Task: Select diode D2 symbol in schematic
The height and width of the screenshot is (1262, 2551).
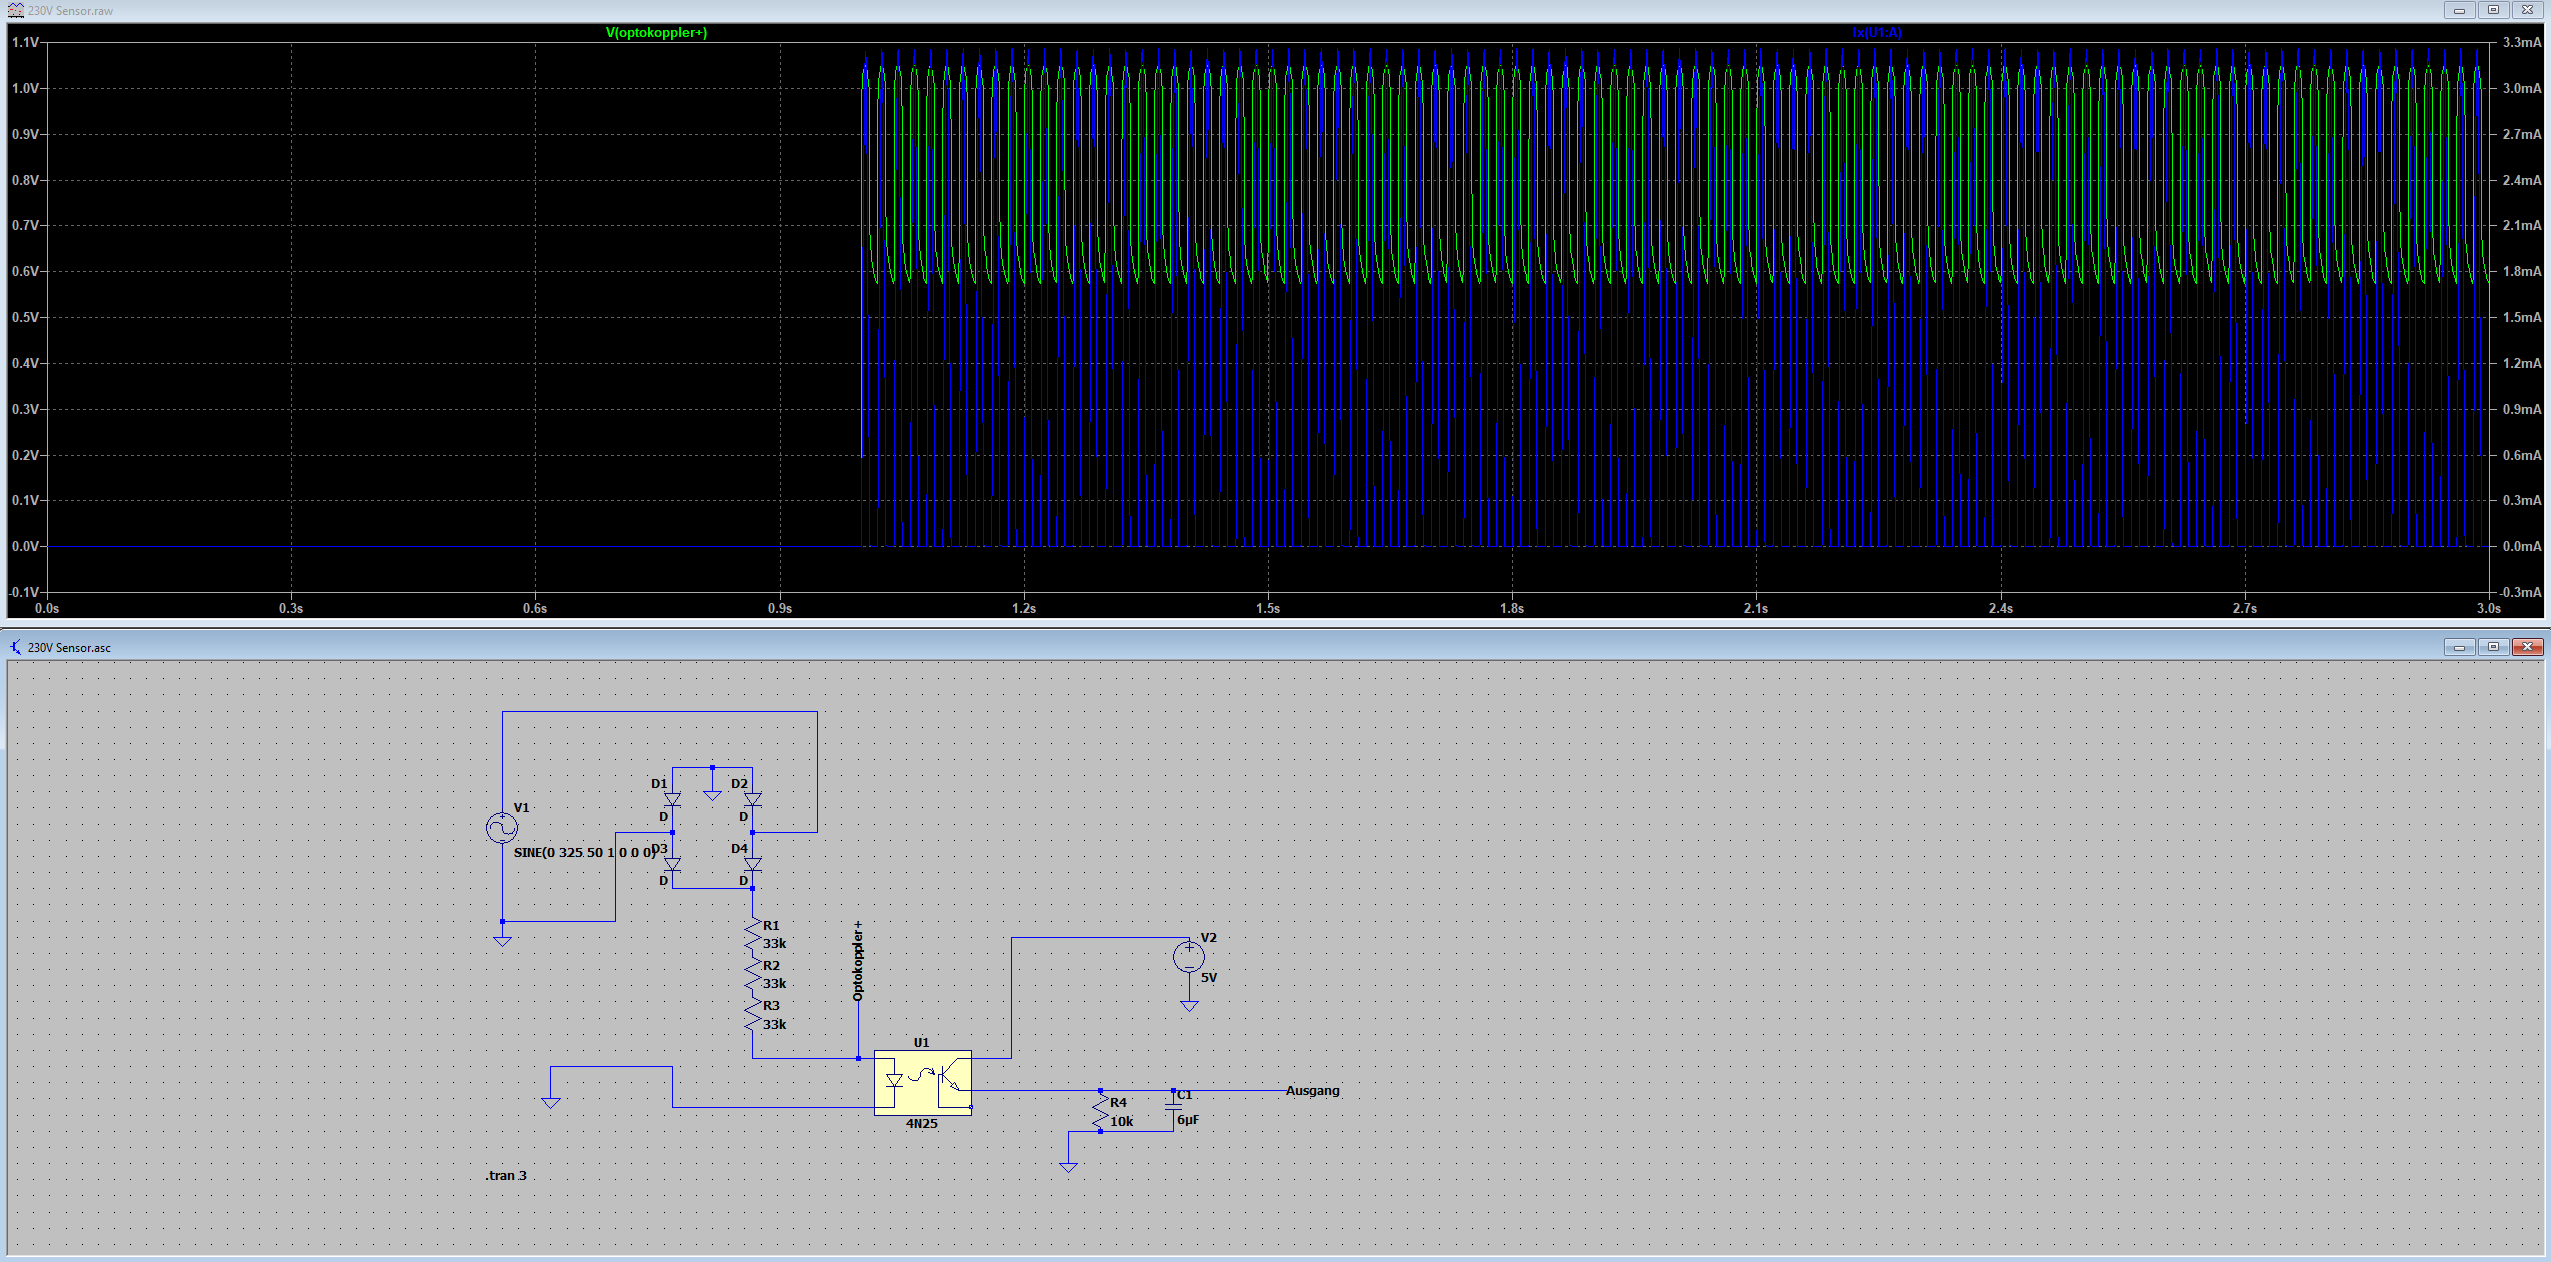Action: click(752, 800)
